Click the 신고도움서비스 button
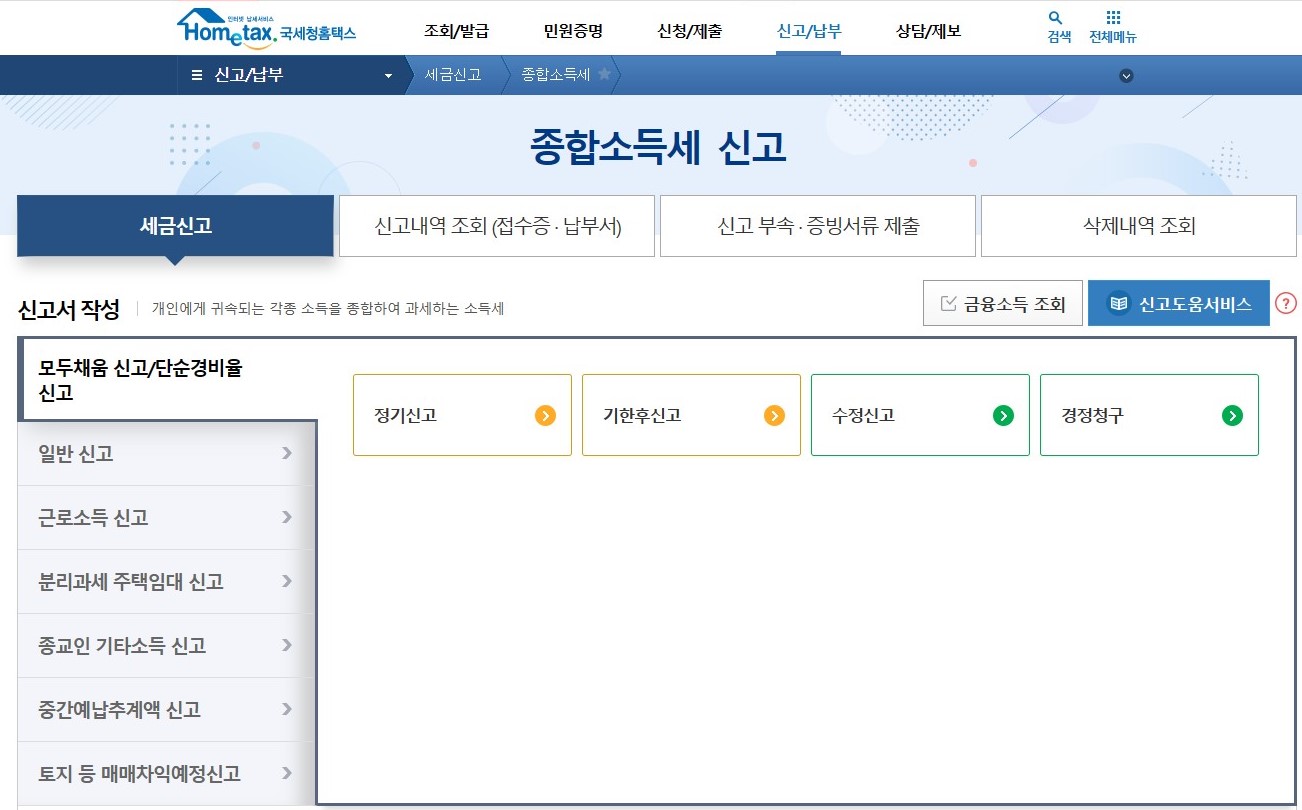1302x810 pixels. click(x=1179, y=303)
